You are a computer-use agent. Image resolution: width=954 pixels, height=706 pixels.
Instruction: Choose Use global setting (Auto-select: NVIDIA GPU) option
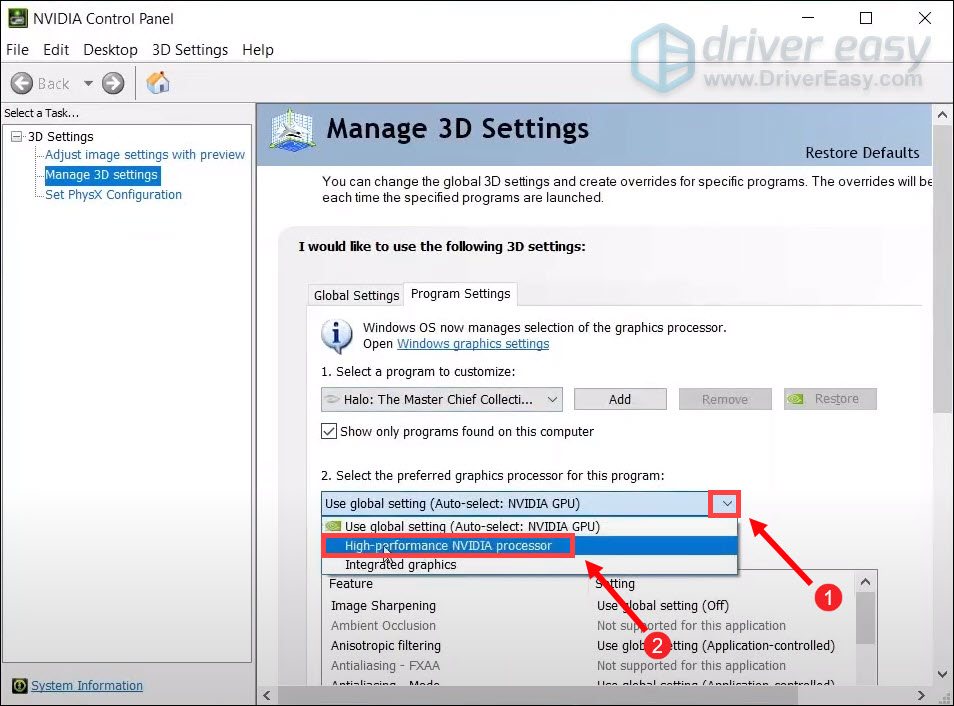[529, 526]
